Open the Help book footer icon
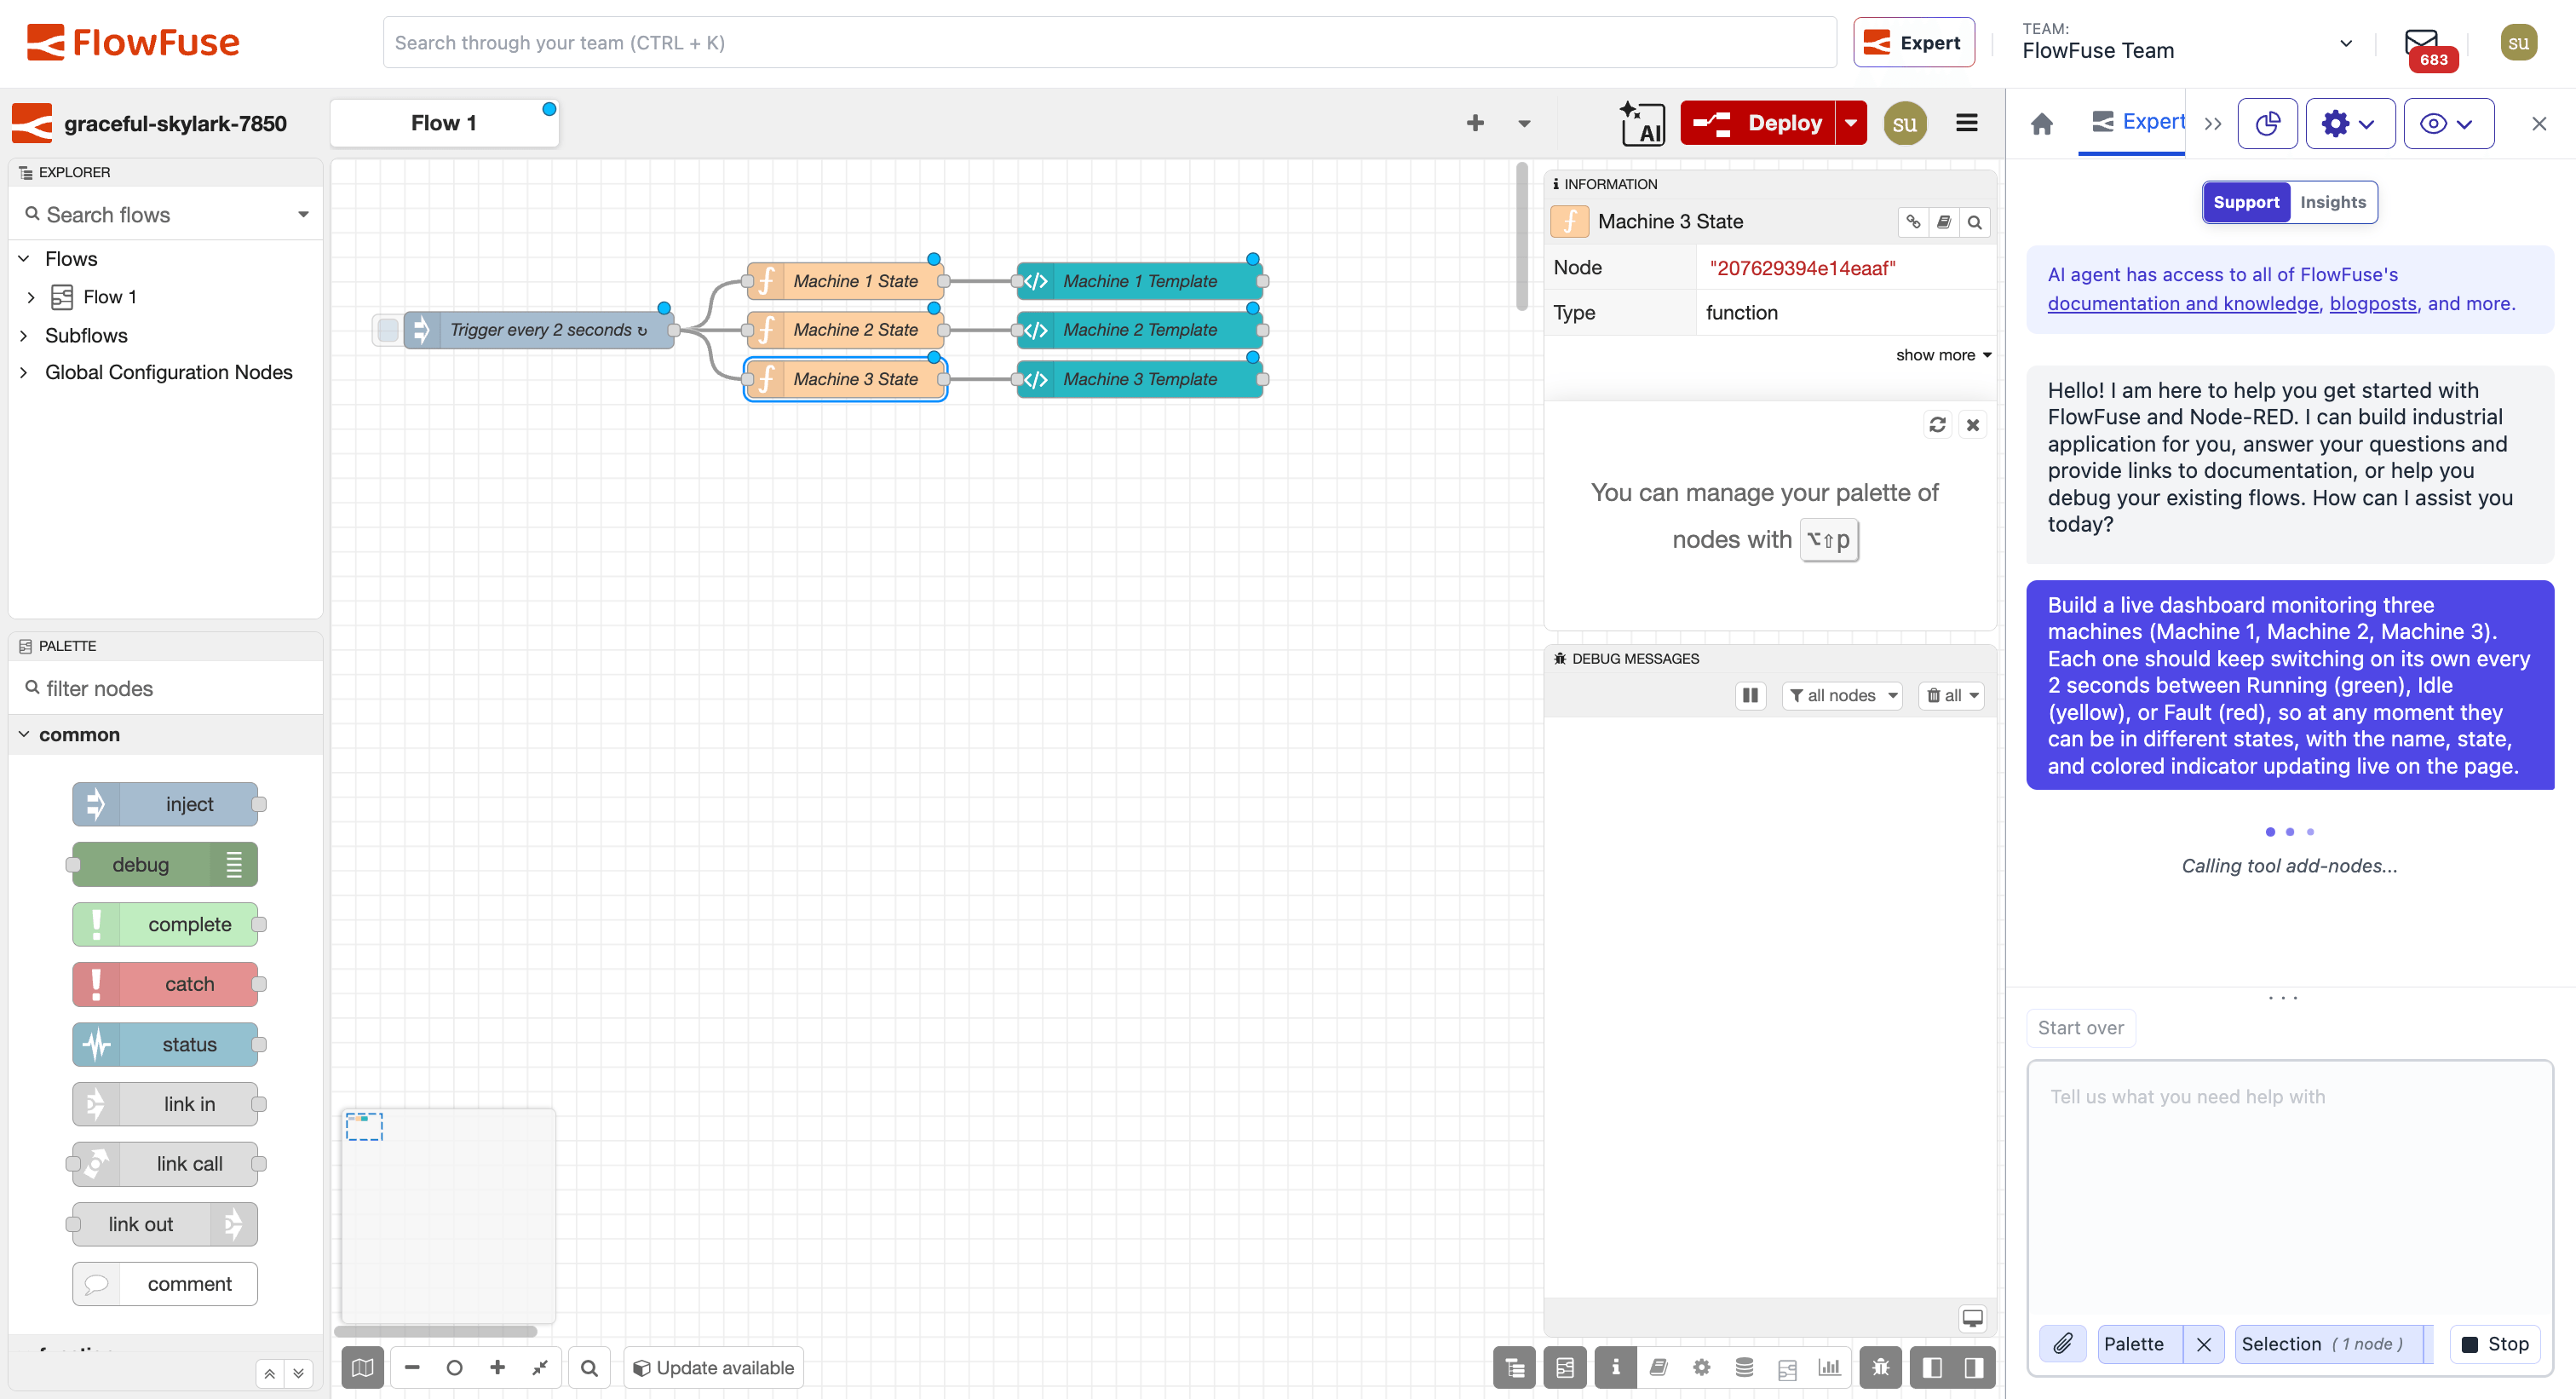2576x1399 pixels. point(1658,1367)
